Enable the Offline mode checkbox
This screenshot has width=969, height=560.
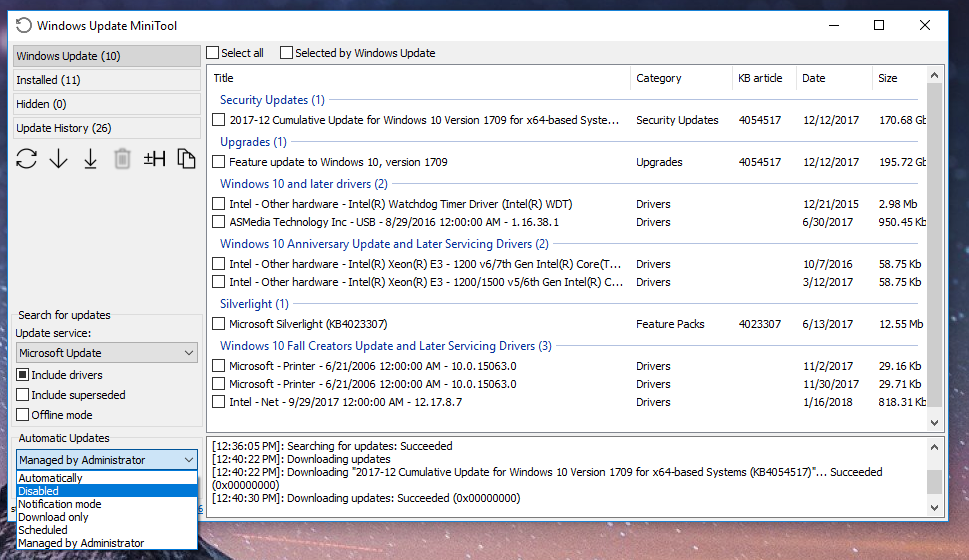23,415
